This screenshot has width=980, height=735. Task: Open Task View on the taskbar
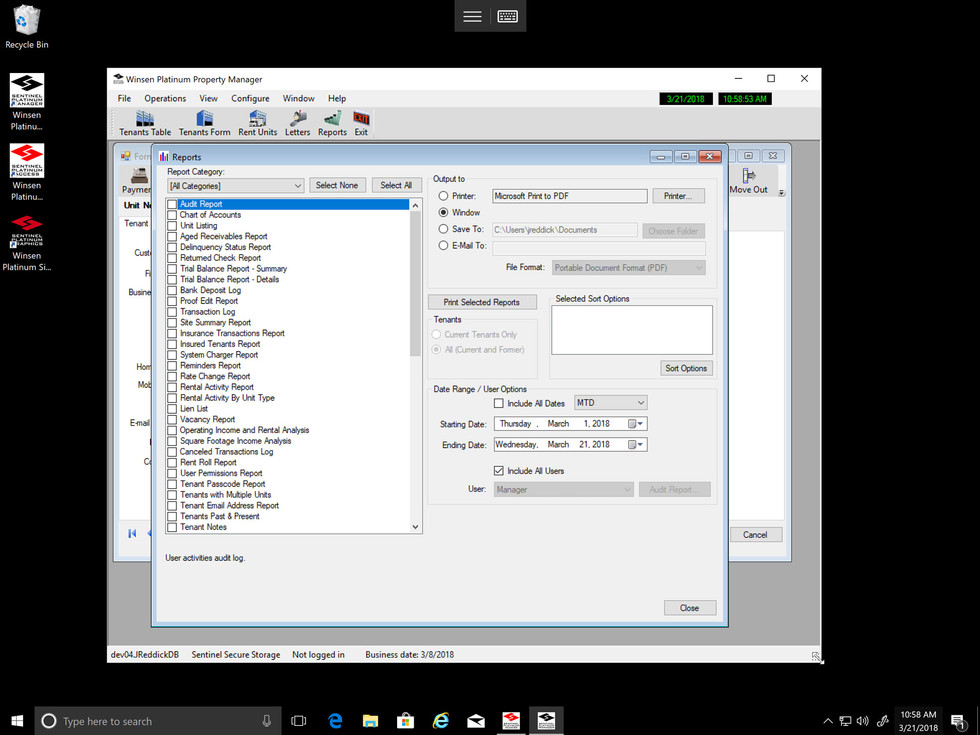[299, 721]
